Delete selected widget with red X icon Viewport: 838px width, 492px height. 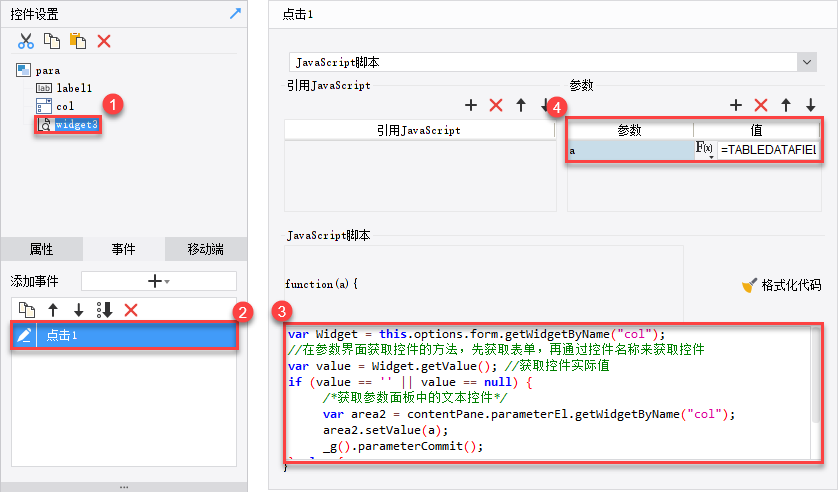pyautogui.click(x=104, y=41)
